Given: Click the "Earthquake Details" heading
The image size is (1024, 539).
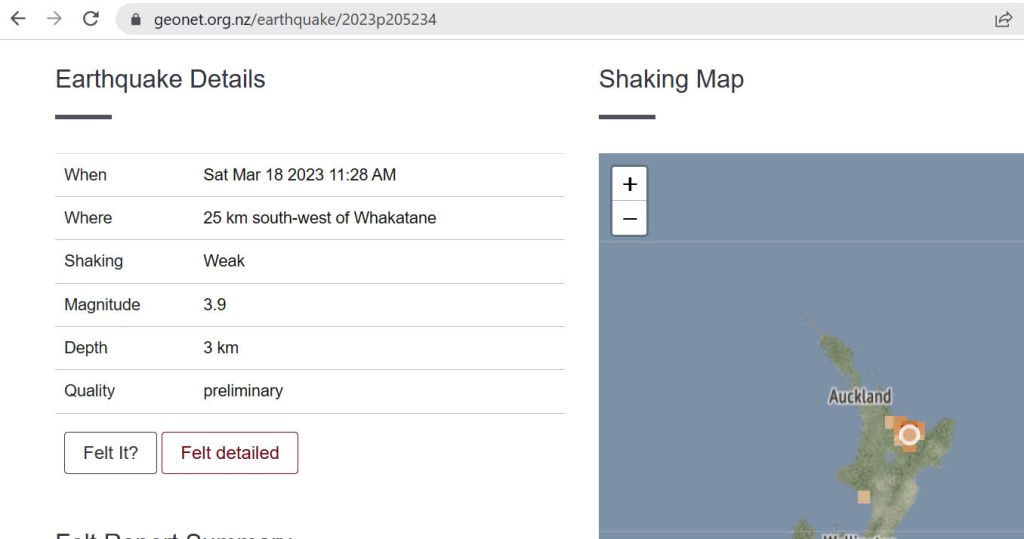Looking at the screenshot, I should click(160, 80).
